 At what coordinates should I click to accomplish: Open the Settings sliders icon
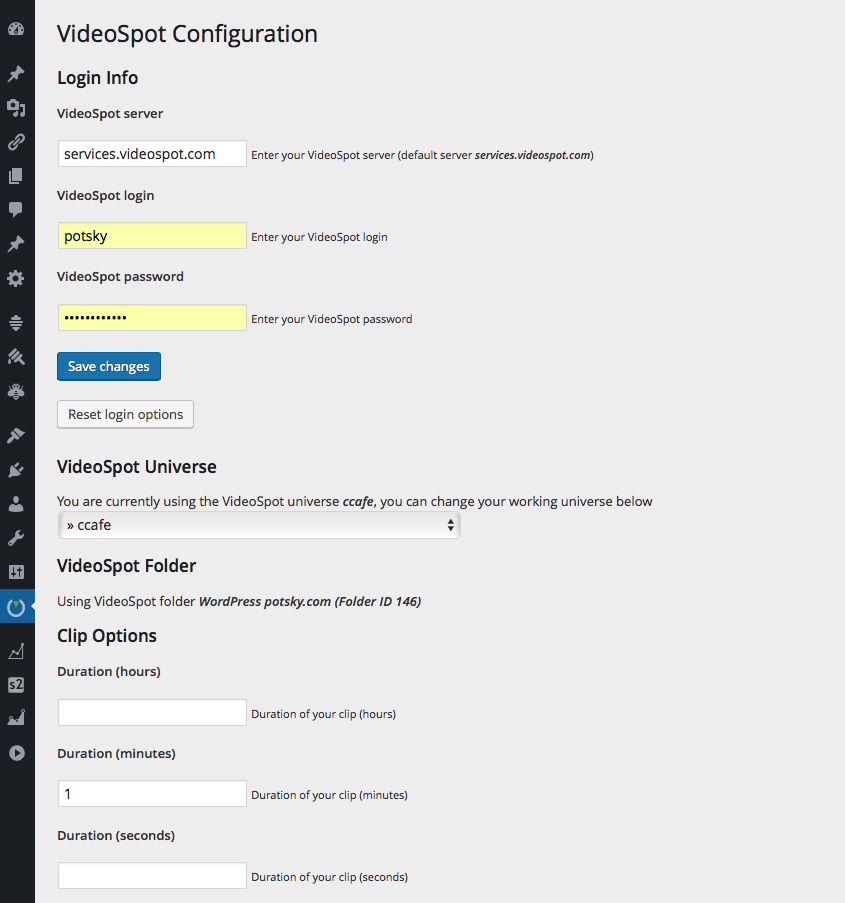click(16, 572)
